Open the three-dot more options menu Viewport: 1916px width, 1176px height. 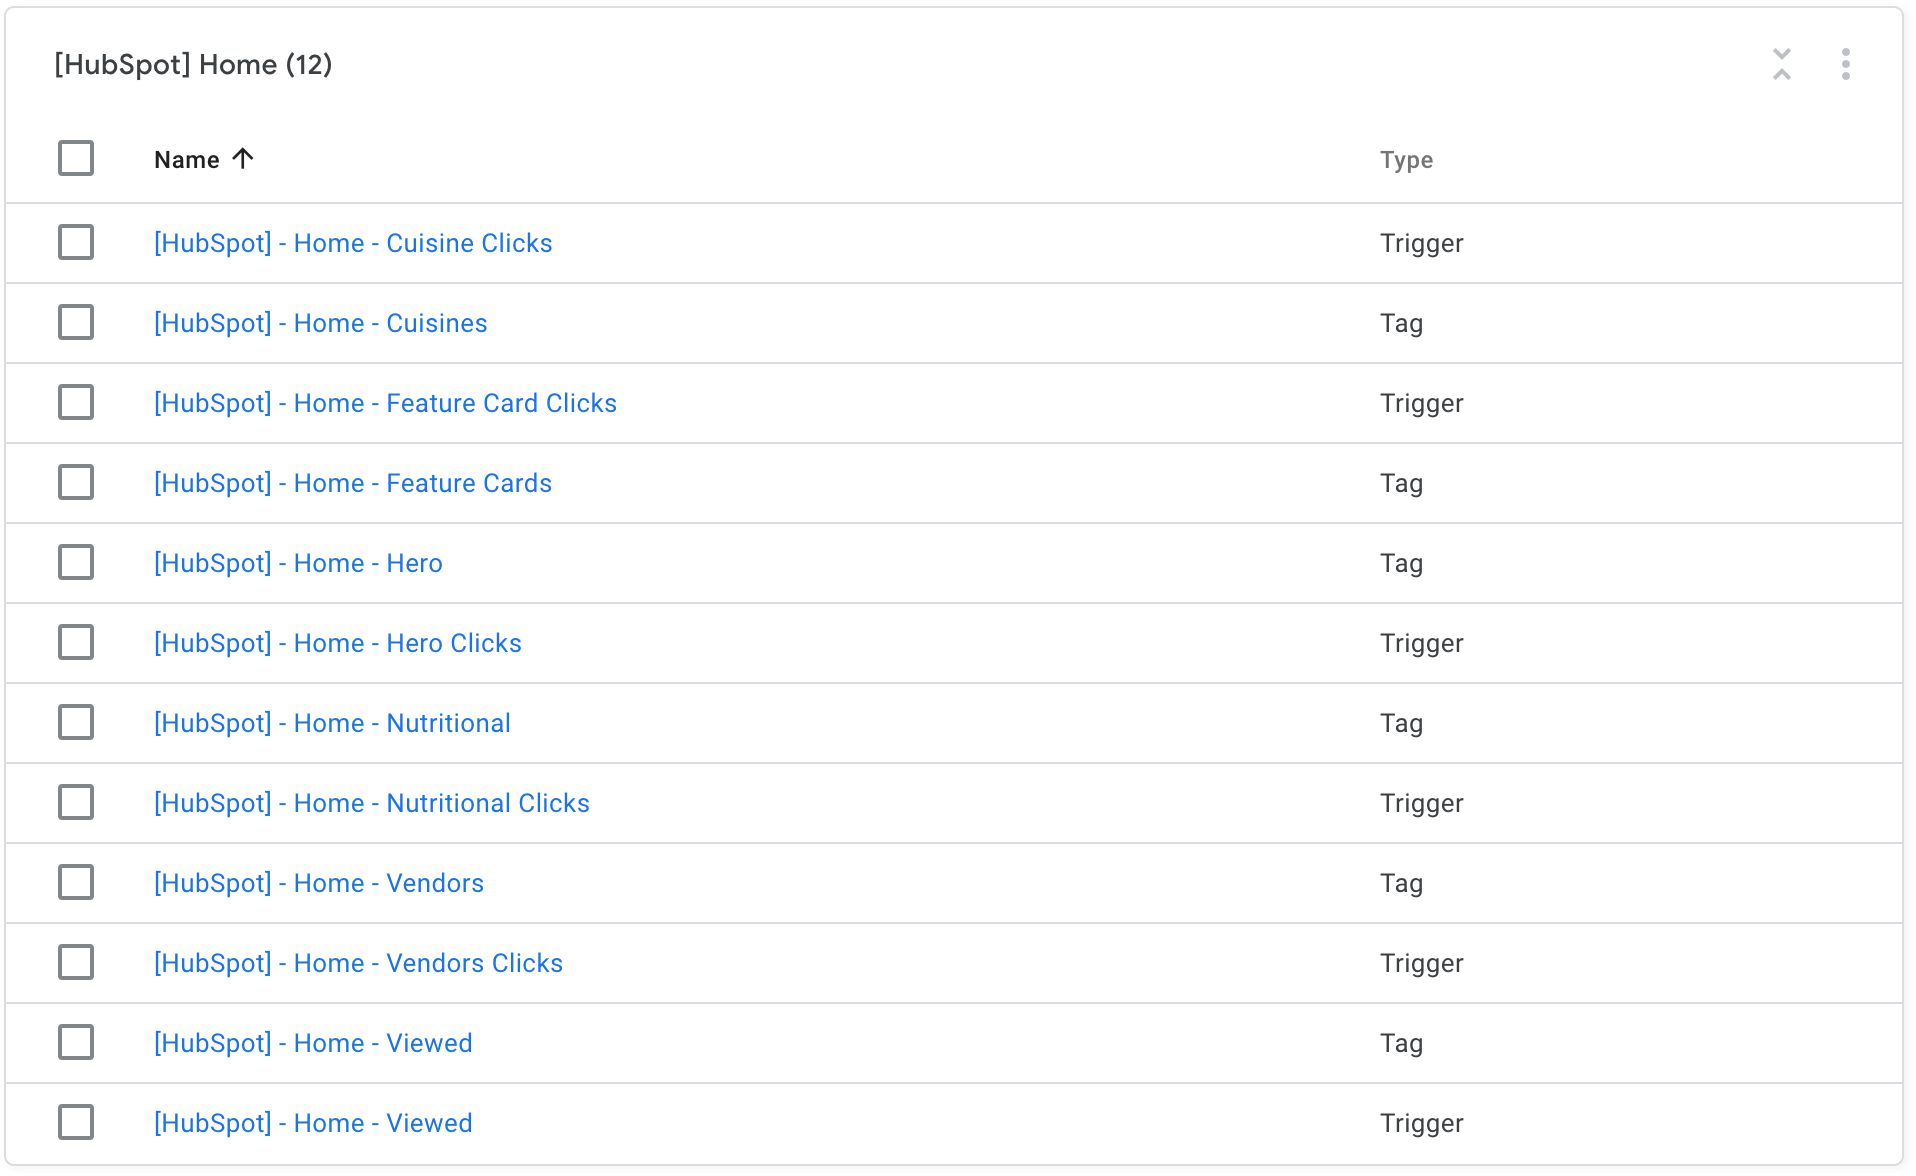coord(1845,64)
